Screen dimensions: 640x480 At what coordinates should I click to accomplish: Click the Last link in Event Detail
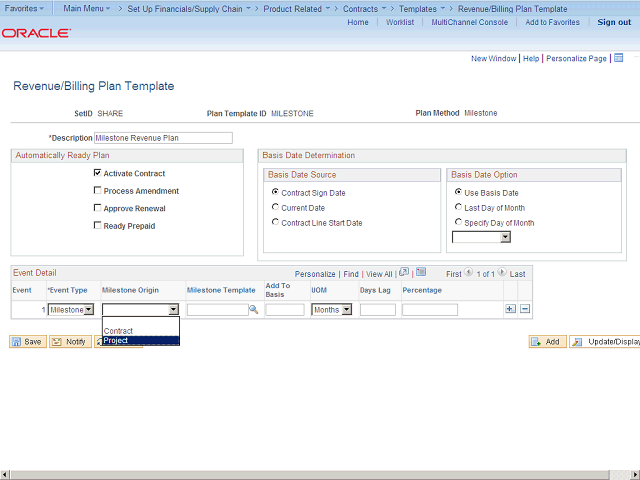click(x=517, y=274)
